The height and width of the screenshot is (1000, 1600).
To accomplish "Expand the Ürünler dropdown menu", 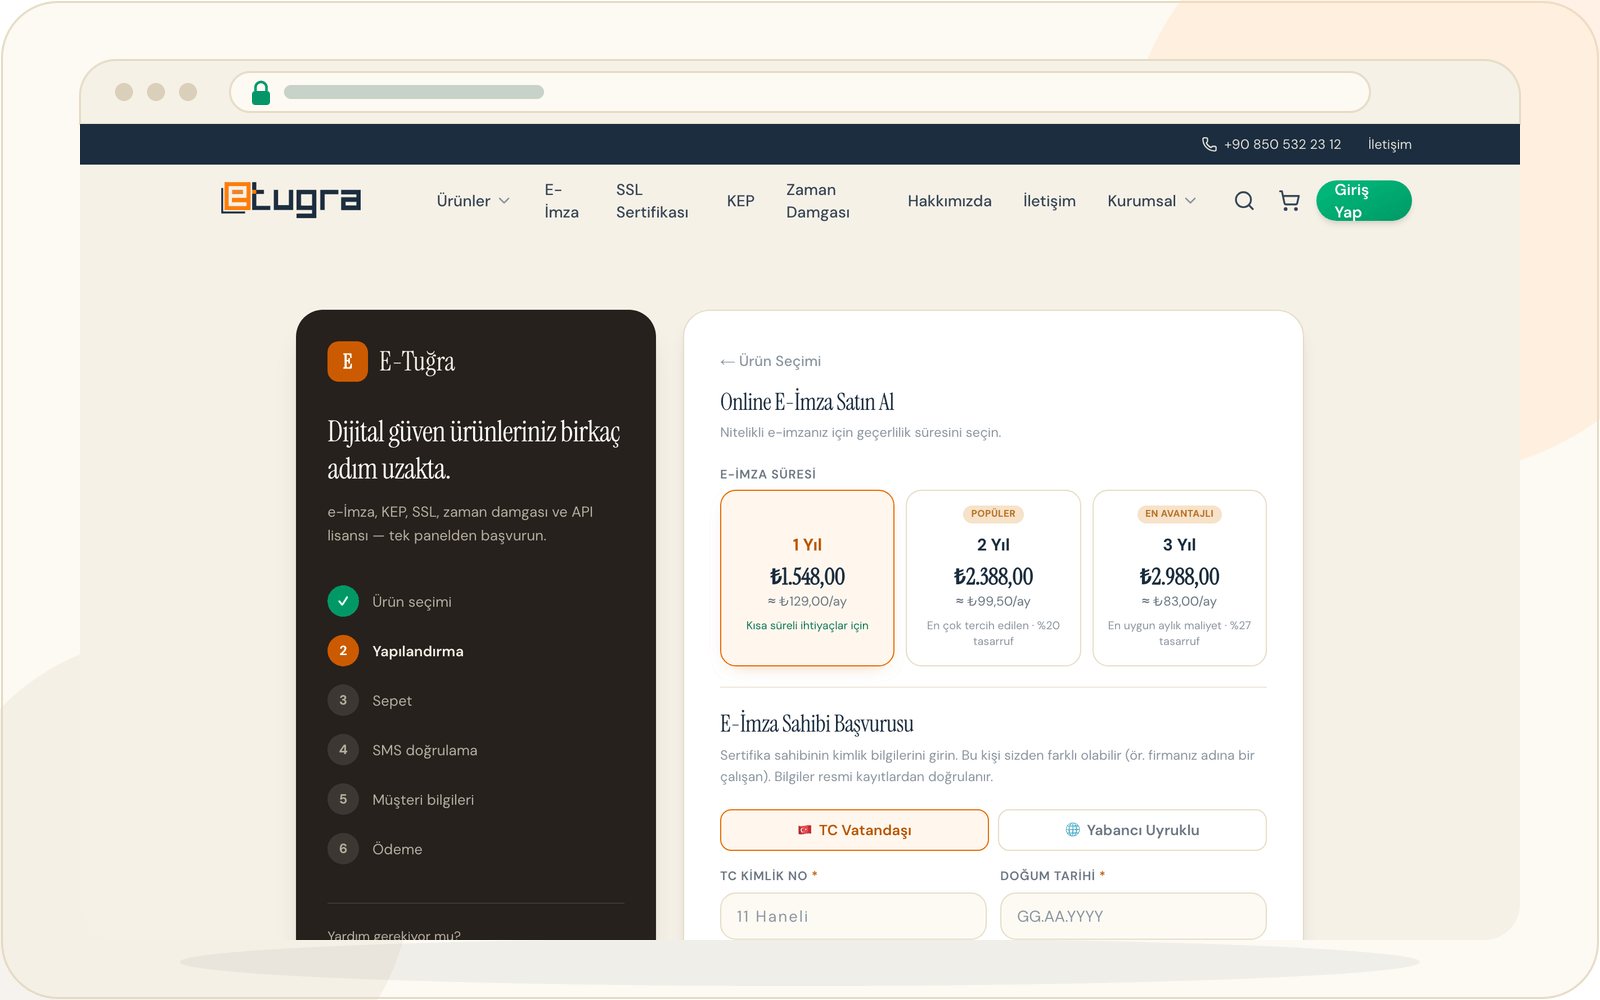I will (x=473, y=201).
